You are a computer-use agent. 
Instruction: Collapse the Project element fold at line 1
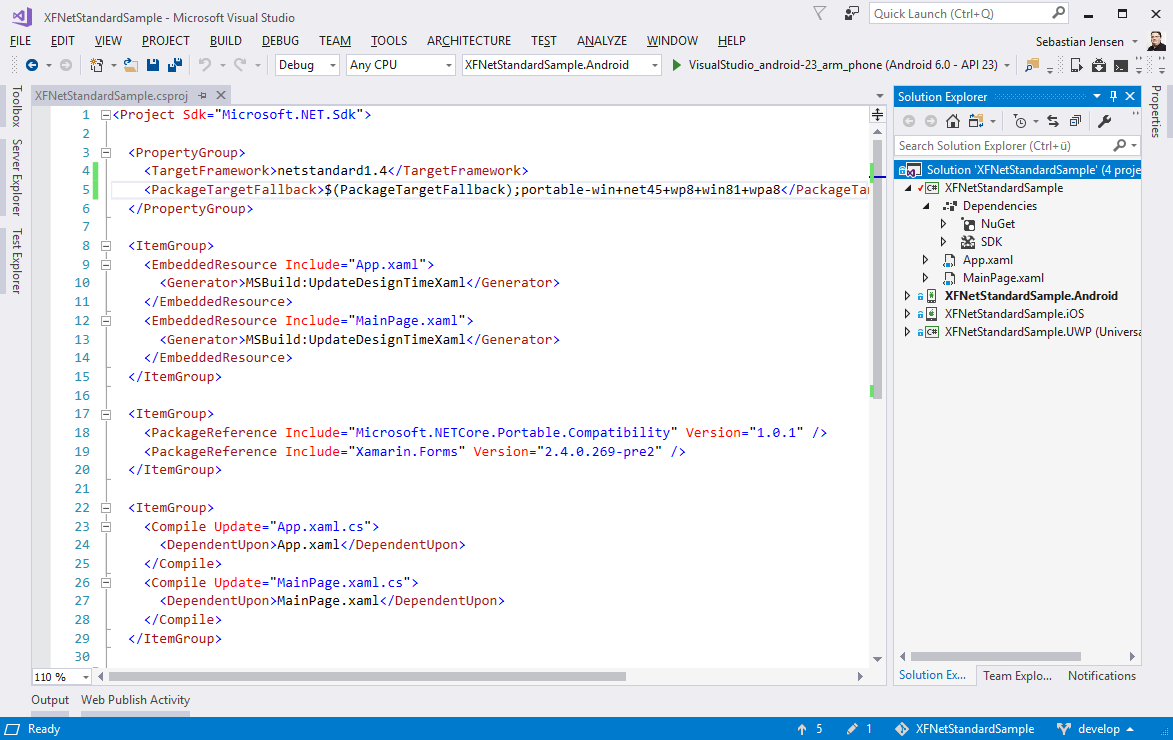click(x=107, y=115)
